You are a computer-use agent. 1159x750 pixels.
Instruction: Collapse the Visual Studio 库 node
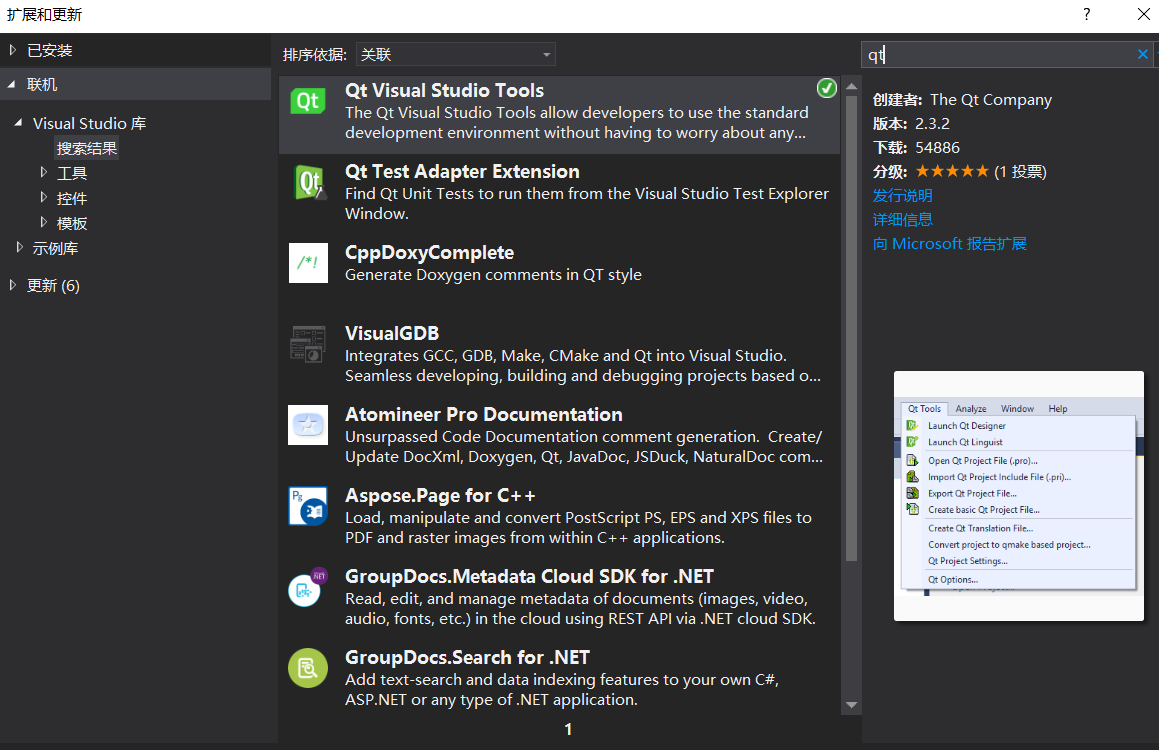[x=18, y=123]
